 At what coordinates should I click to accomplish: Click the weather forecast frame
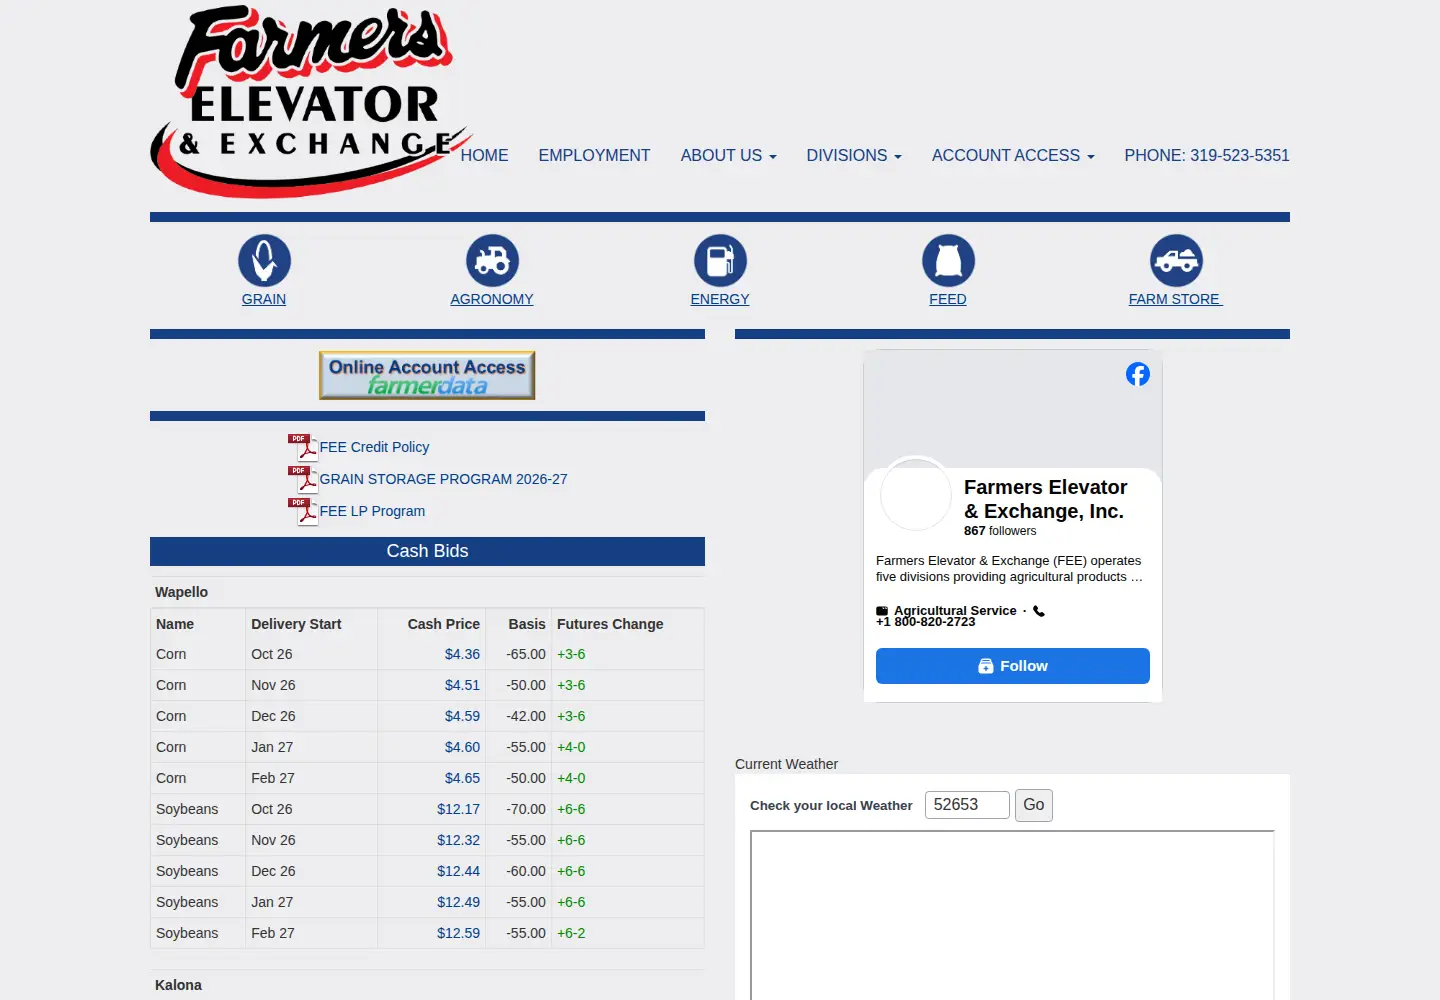pyautogui.click(x=1012, y=915)
